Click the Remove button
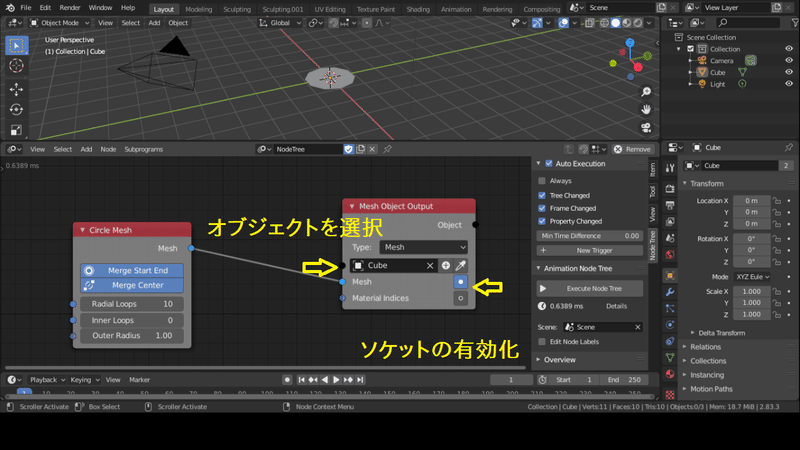Screen dimensions: 800x450 pyautogui.click(x=633, y=149)
